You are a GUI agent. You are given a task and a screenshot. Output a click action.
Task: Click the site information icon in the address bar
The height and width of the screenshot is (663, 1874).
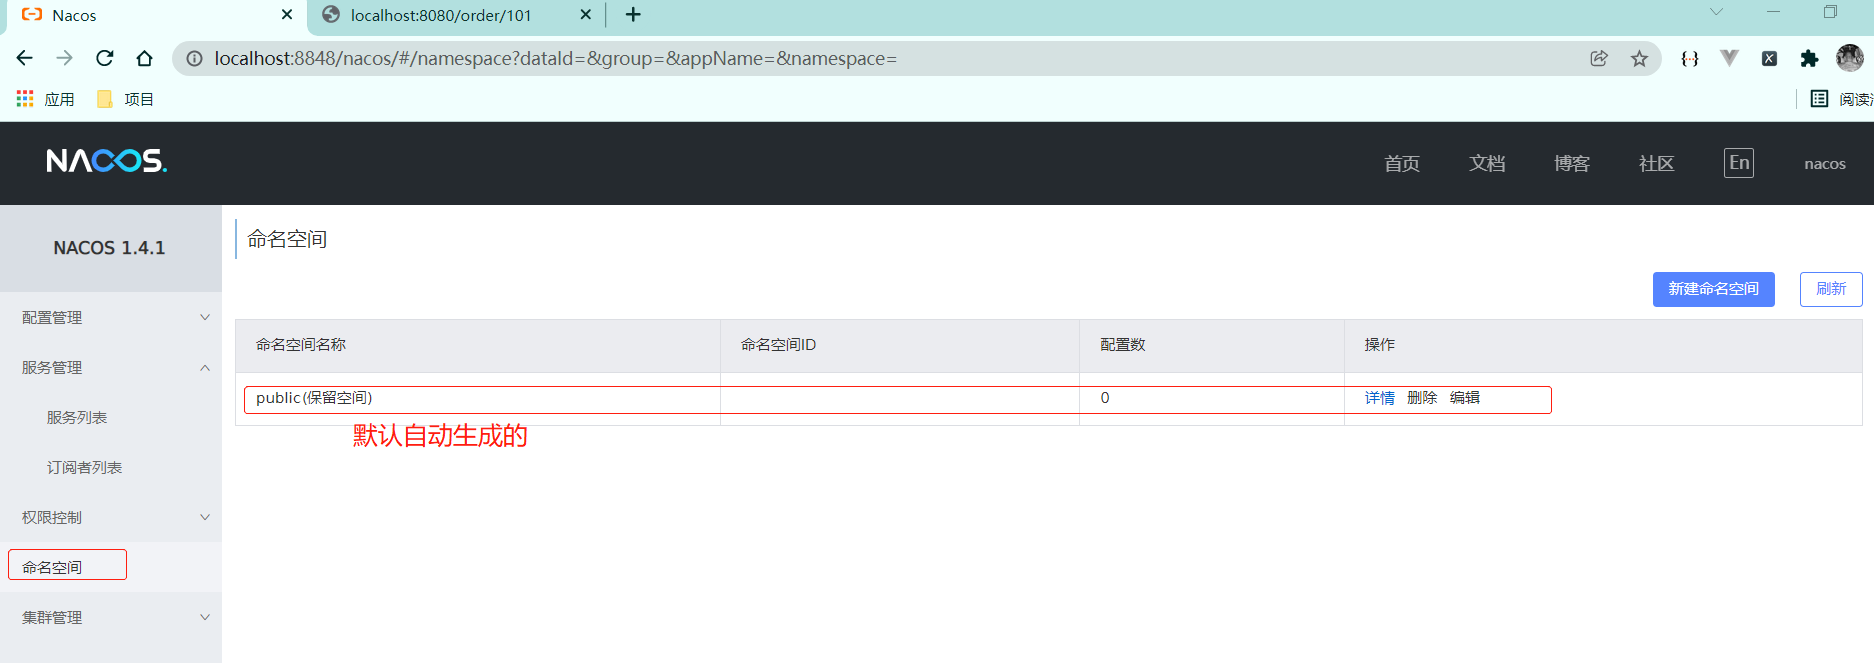point(195,59)
